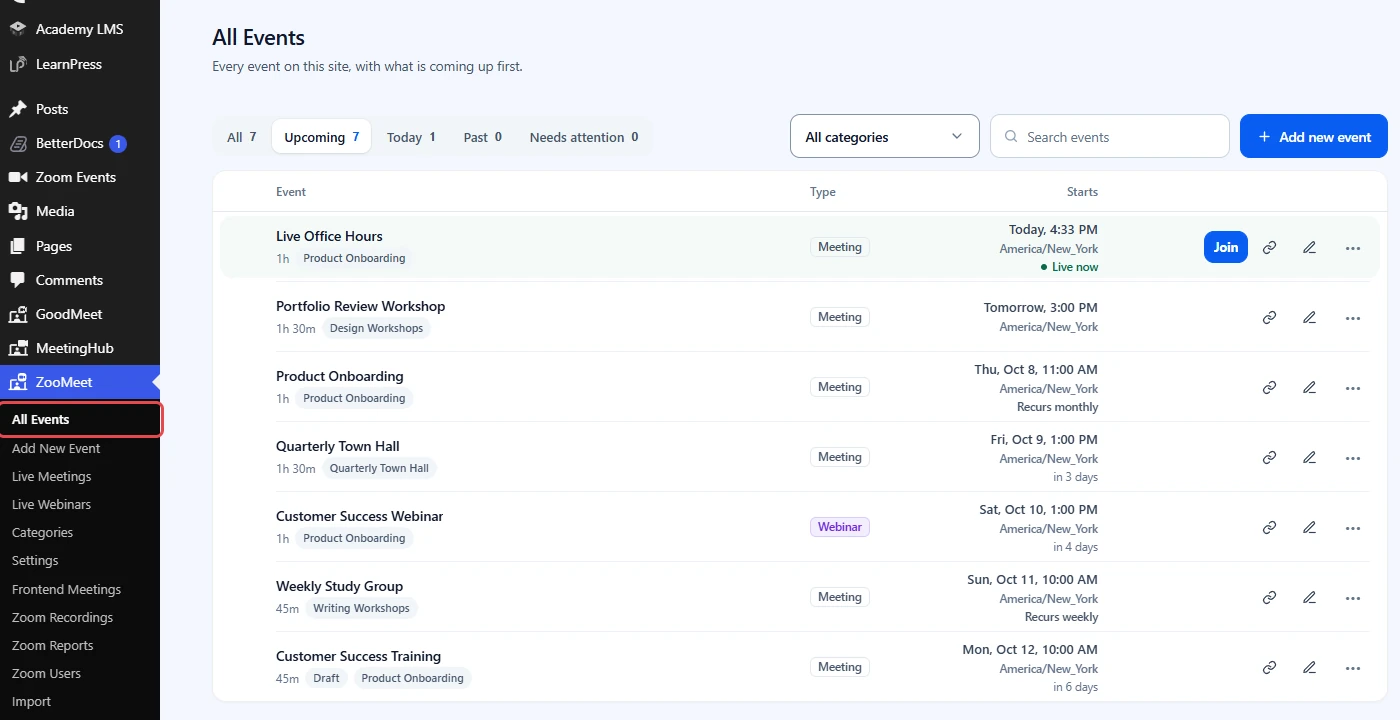Click the Zoom Events camera icon in sidebar
The width and height of the screenshot is (1400, 720).
point(18,177)
